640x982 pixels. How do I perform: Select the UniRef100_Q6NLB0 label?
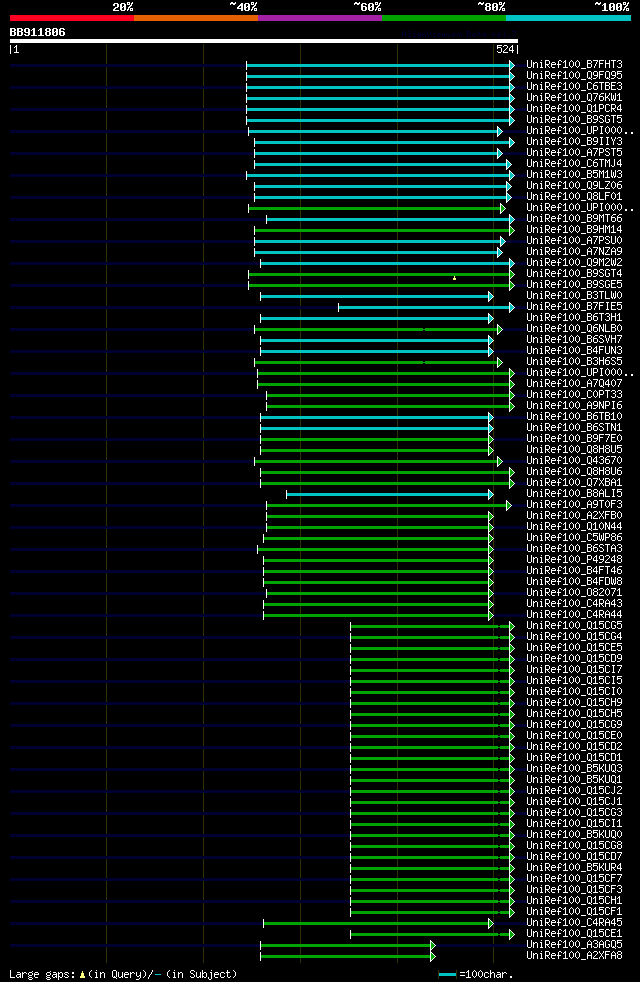(x=574, y=329)
